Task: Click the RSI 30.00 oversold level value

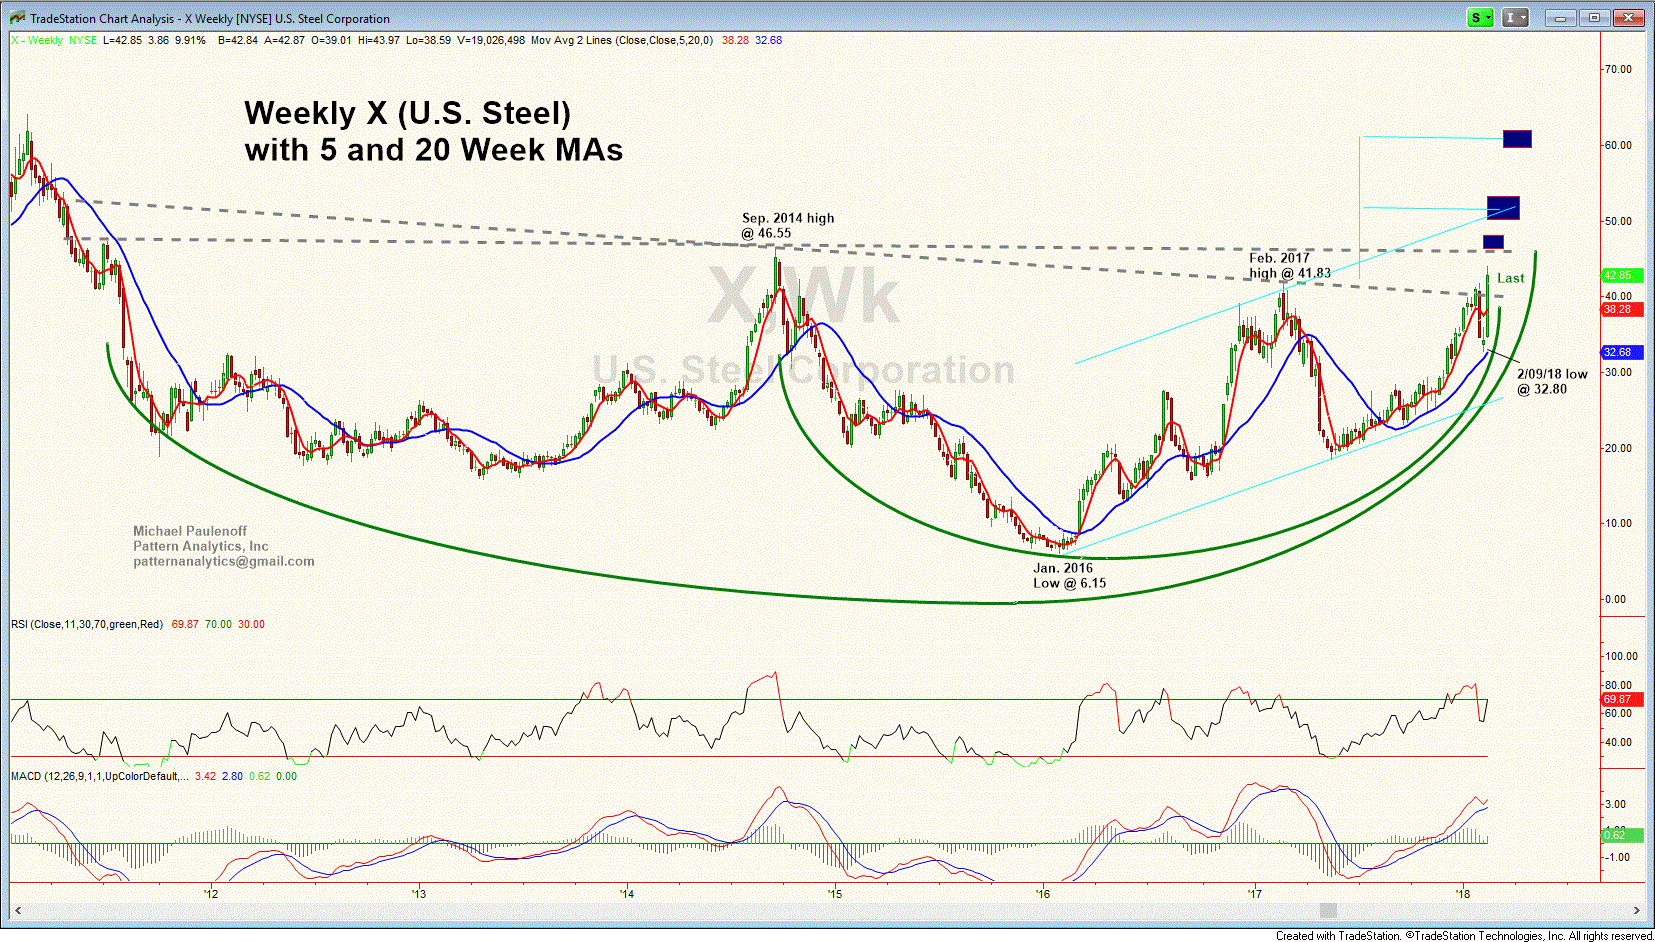Action: pos(251,624)
